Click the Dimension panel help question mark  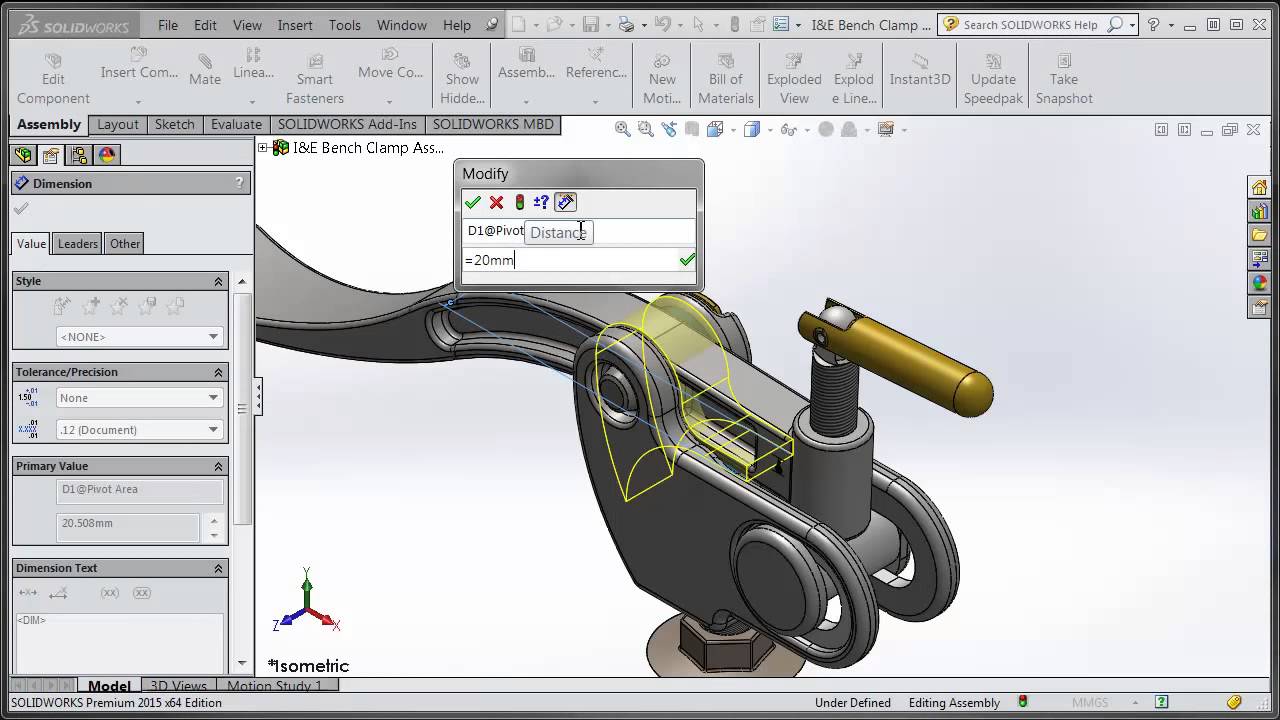[239, 183]
